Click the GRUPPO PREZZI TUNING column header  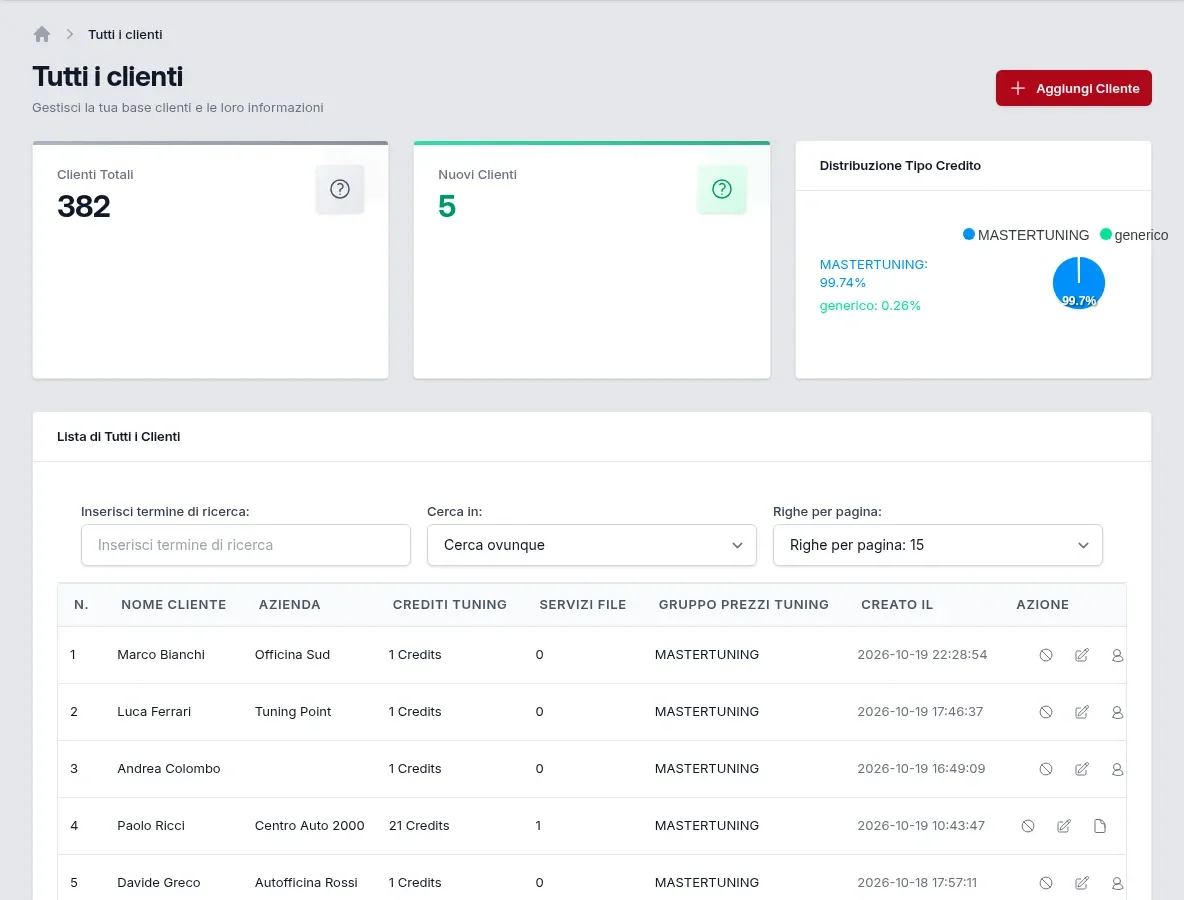[x=744, y=605]
